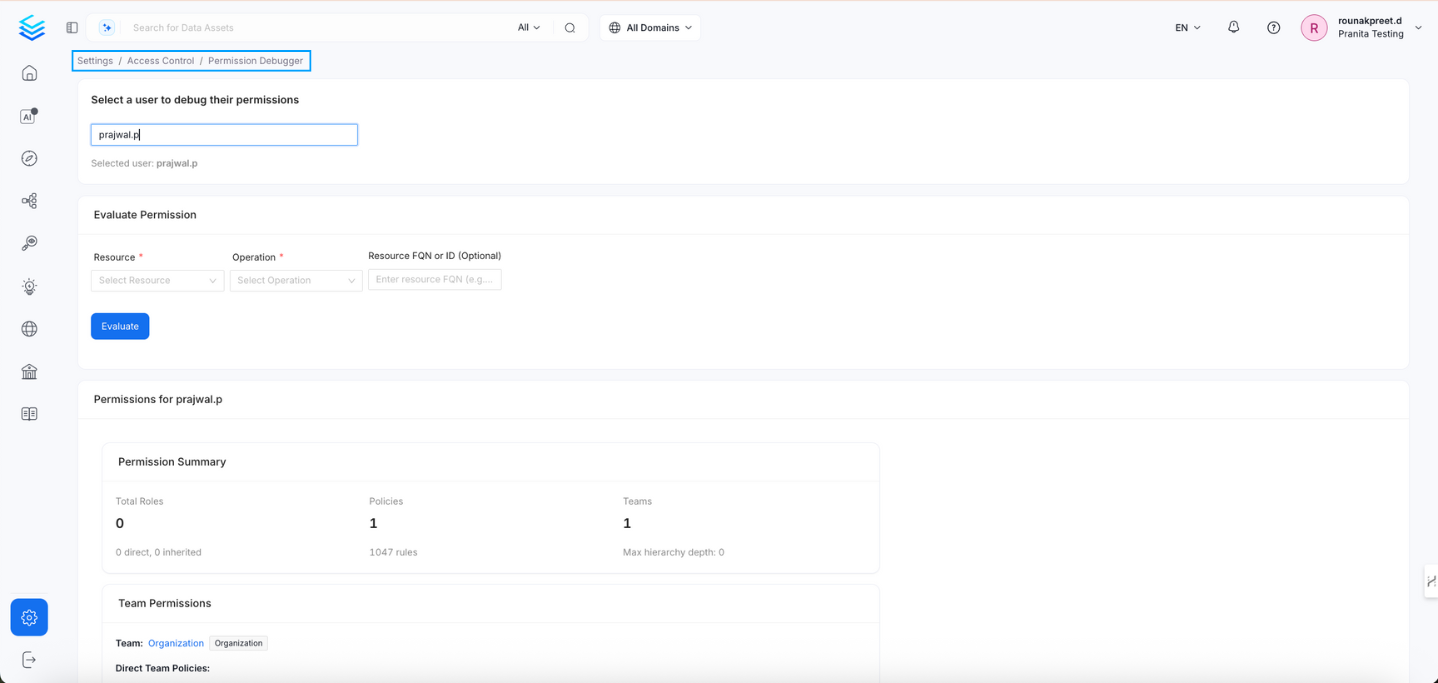Open the Glossary book icon
The width and height of the screenshot is (1438, 683).
(x=29, y=412)
